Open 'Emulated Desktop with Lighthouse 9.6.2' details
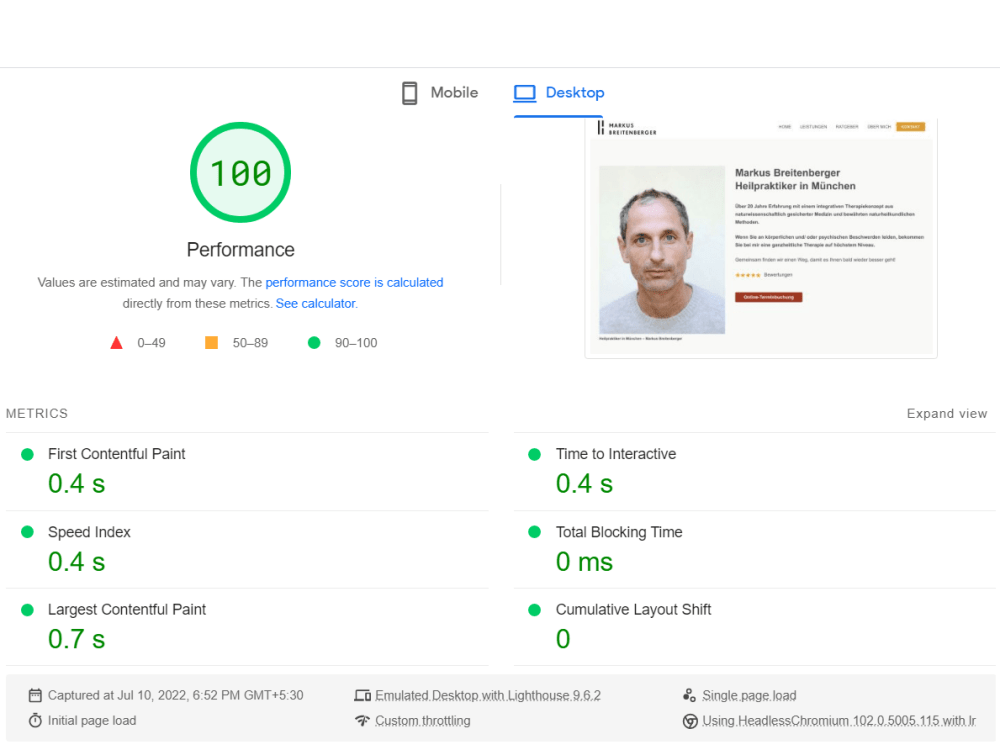The image size is (1000, 750). 488,695
